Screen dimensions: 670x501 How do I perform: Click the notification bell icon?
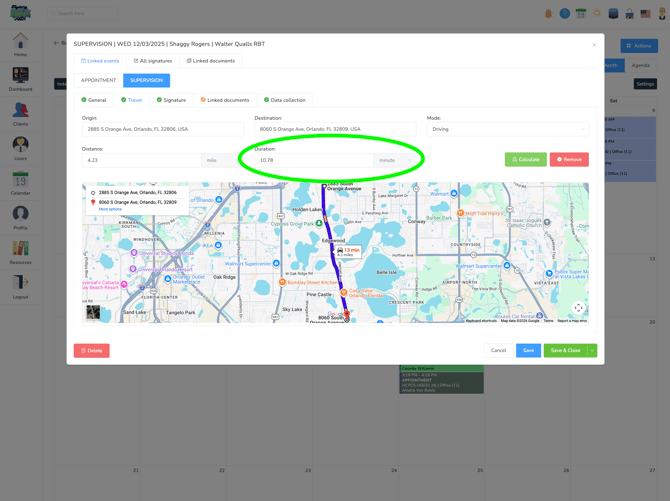pos(548,14)
